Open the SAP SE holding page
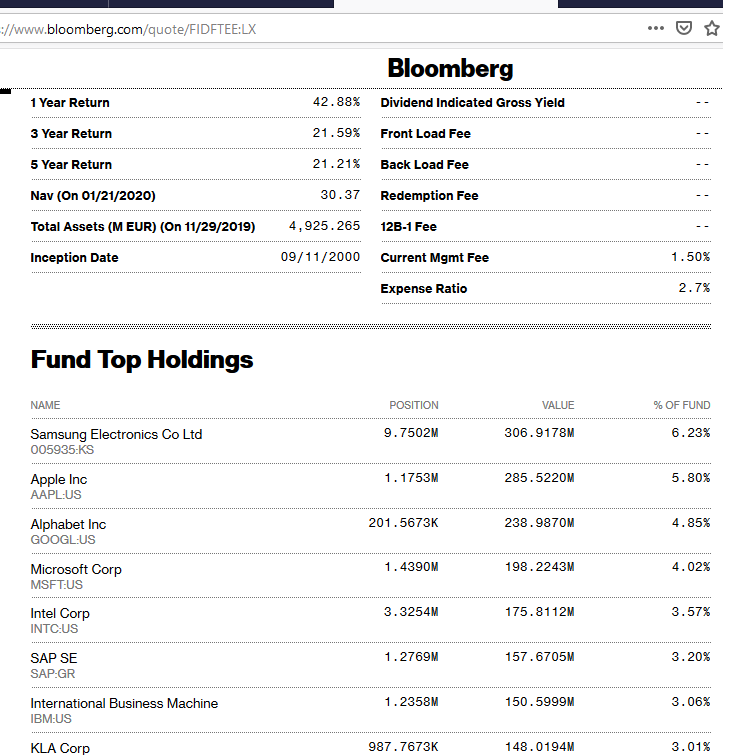737x755 pixels. point(54,658)
